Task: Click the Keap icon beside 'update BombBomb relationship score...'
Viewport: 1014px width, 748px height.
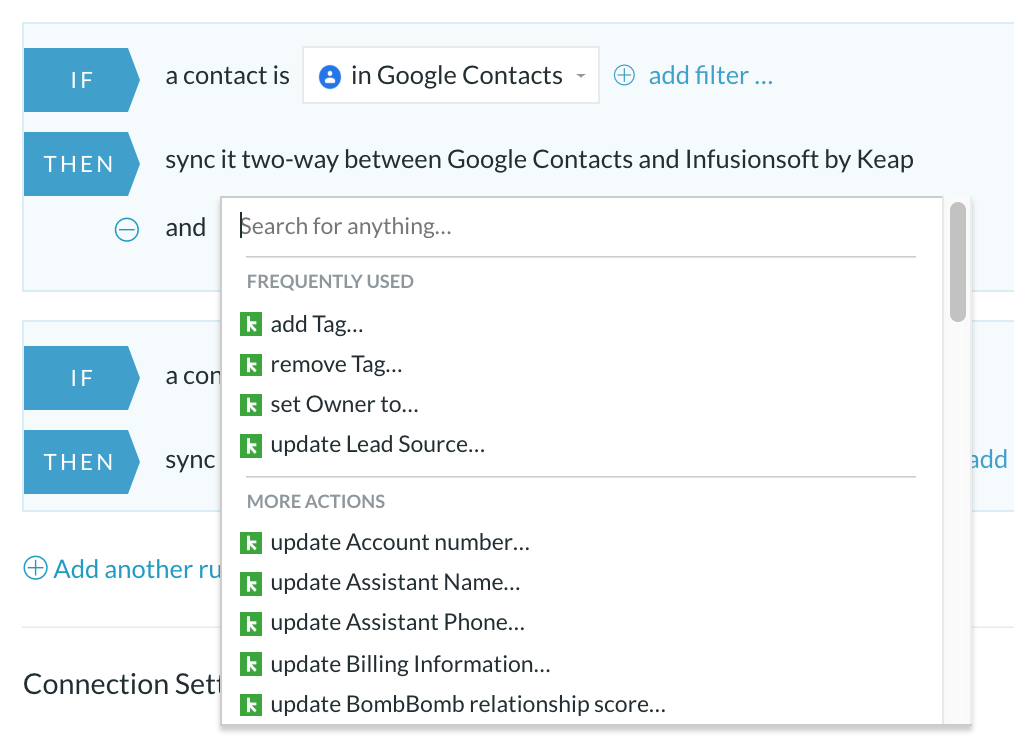Action: [251, 705]
